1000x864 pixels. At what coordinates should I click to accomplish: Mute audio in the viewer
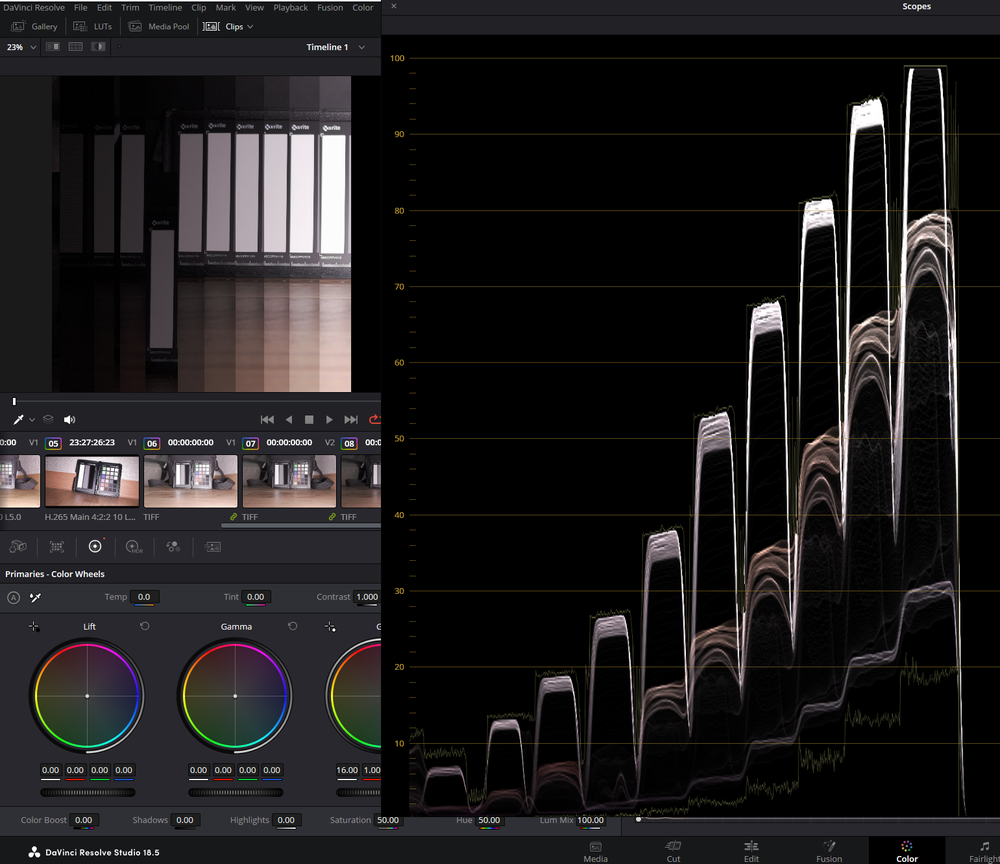68,419
